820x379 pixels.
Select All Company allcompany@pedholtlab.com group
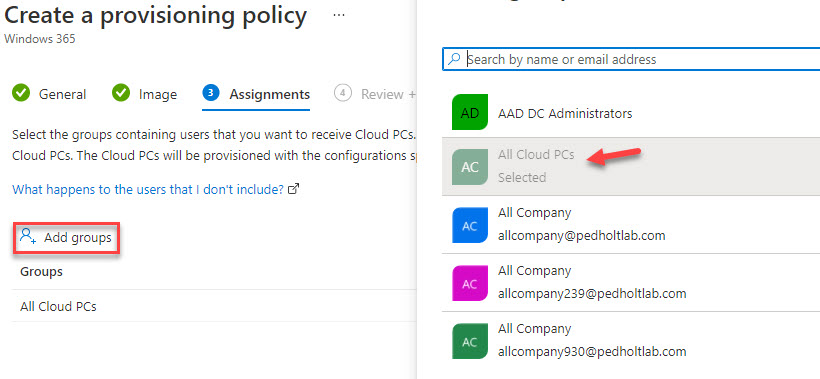[x=631, y=224]
